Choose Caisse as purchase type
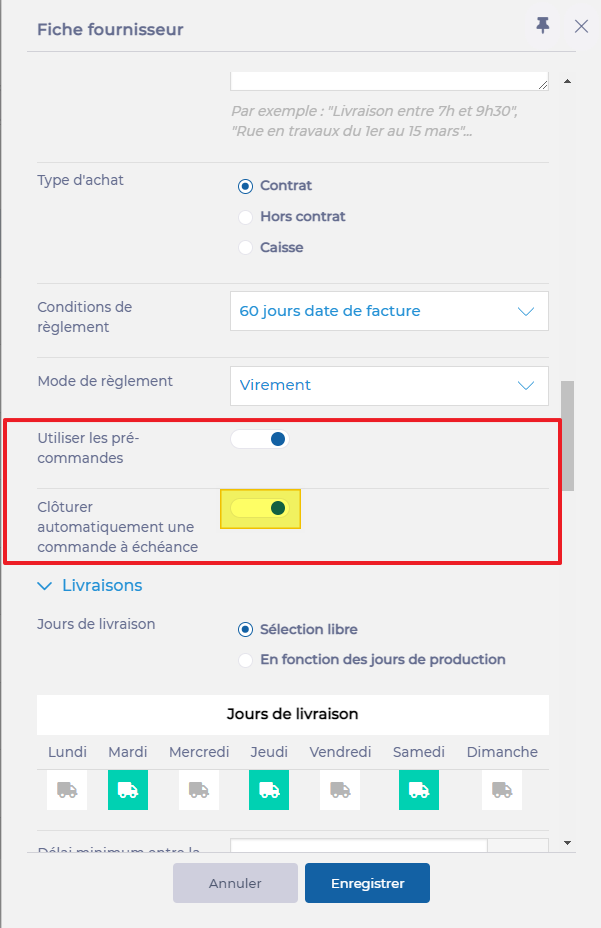 [x=246, y=248]
